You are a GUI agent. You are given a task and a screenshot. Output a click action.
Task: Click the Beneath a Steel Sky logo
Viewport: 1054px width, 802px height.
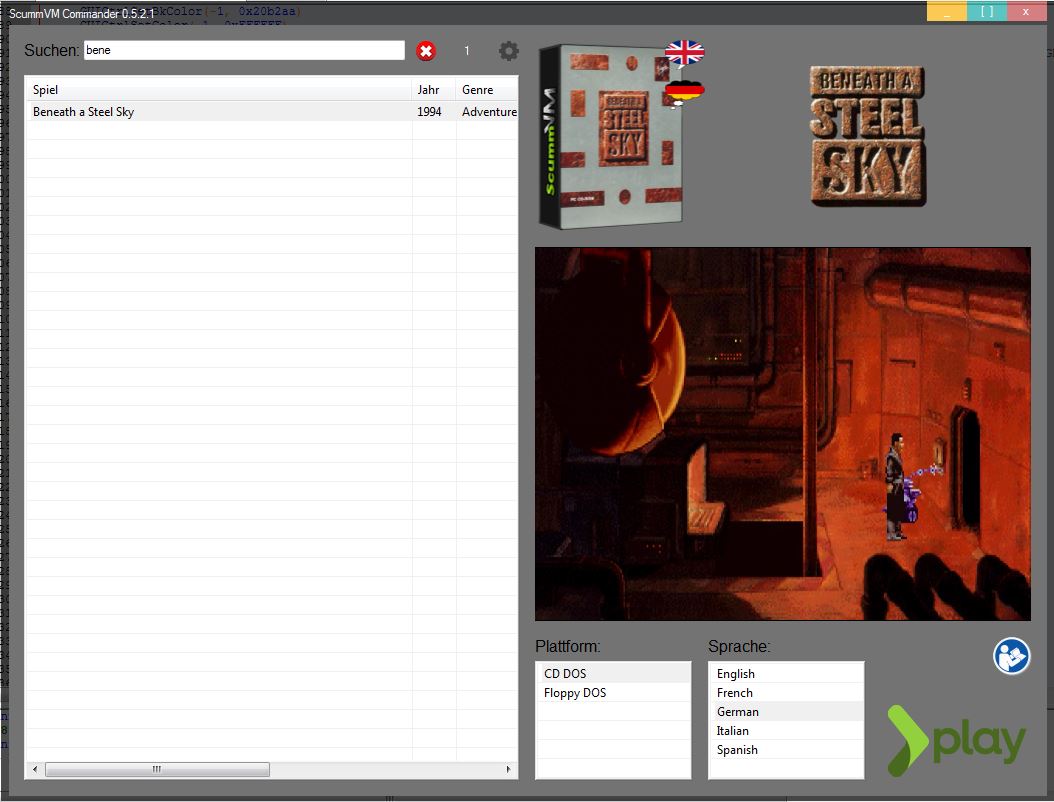tap(867, 136)
